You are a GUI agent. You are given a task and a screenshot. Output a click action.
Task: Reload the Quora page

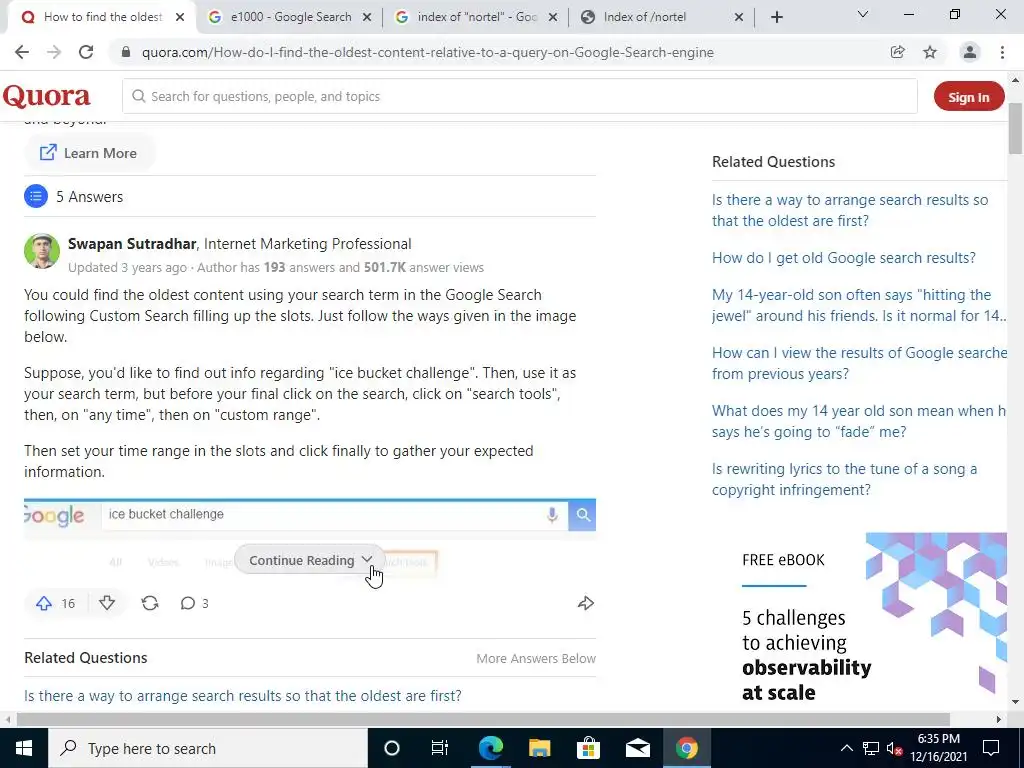pyautogui.click(x=86, y=52)
